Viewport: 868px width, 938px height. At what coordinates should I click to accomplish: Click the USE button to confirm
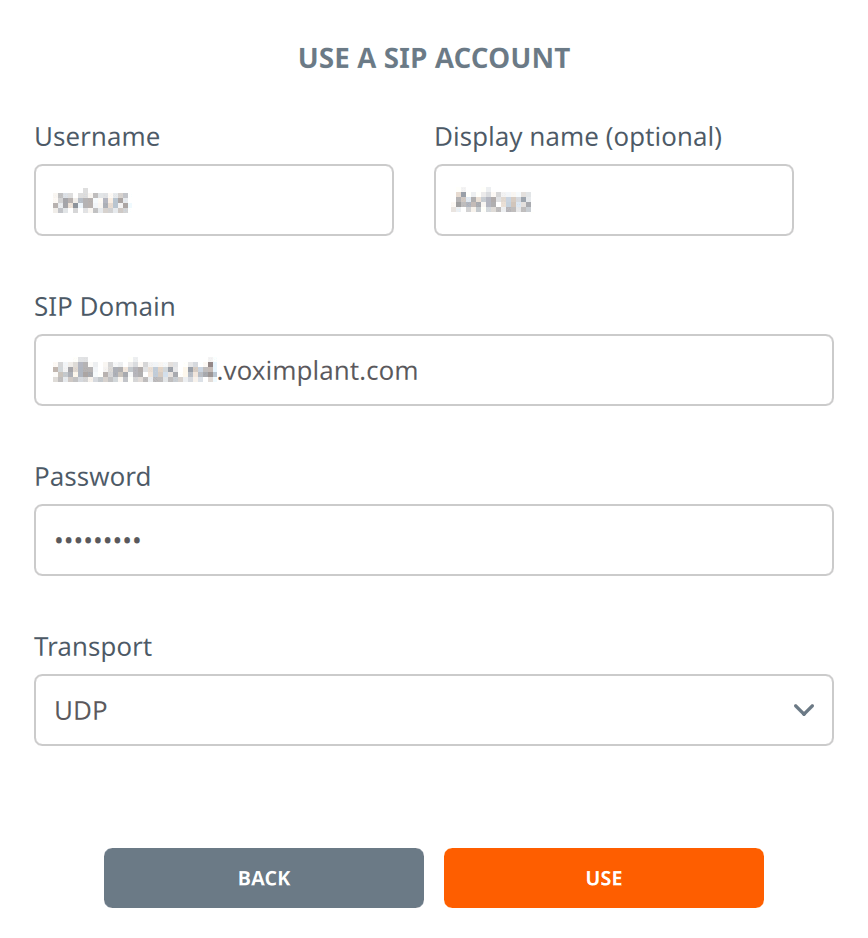[x=603, y=878]
